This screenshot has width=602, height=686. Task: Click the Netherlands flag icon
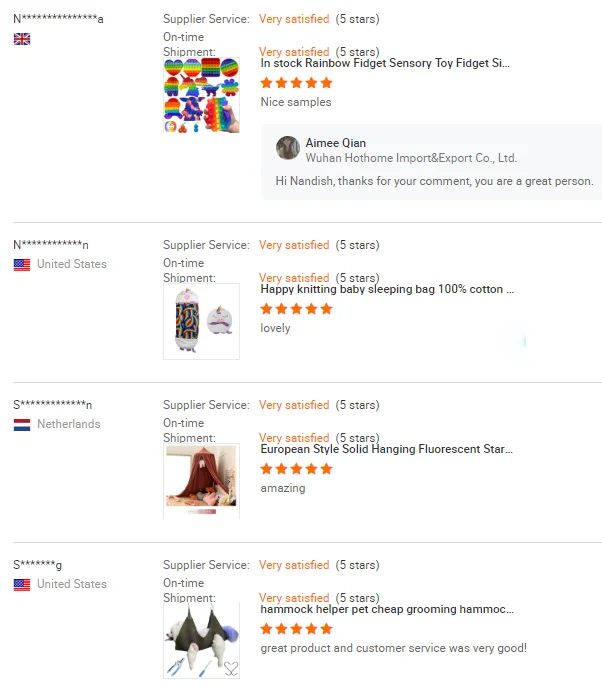point(22,425)
